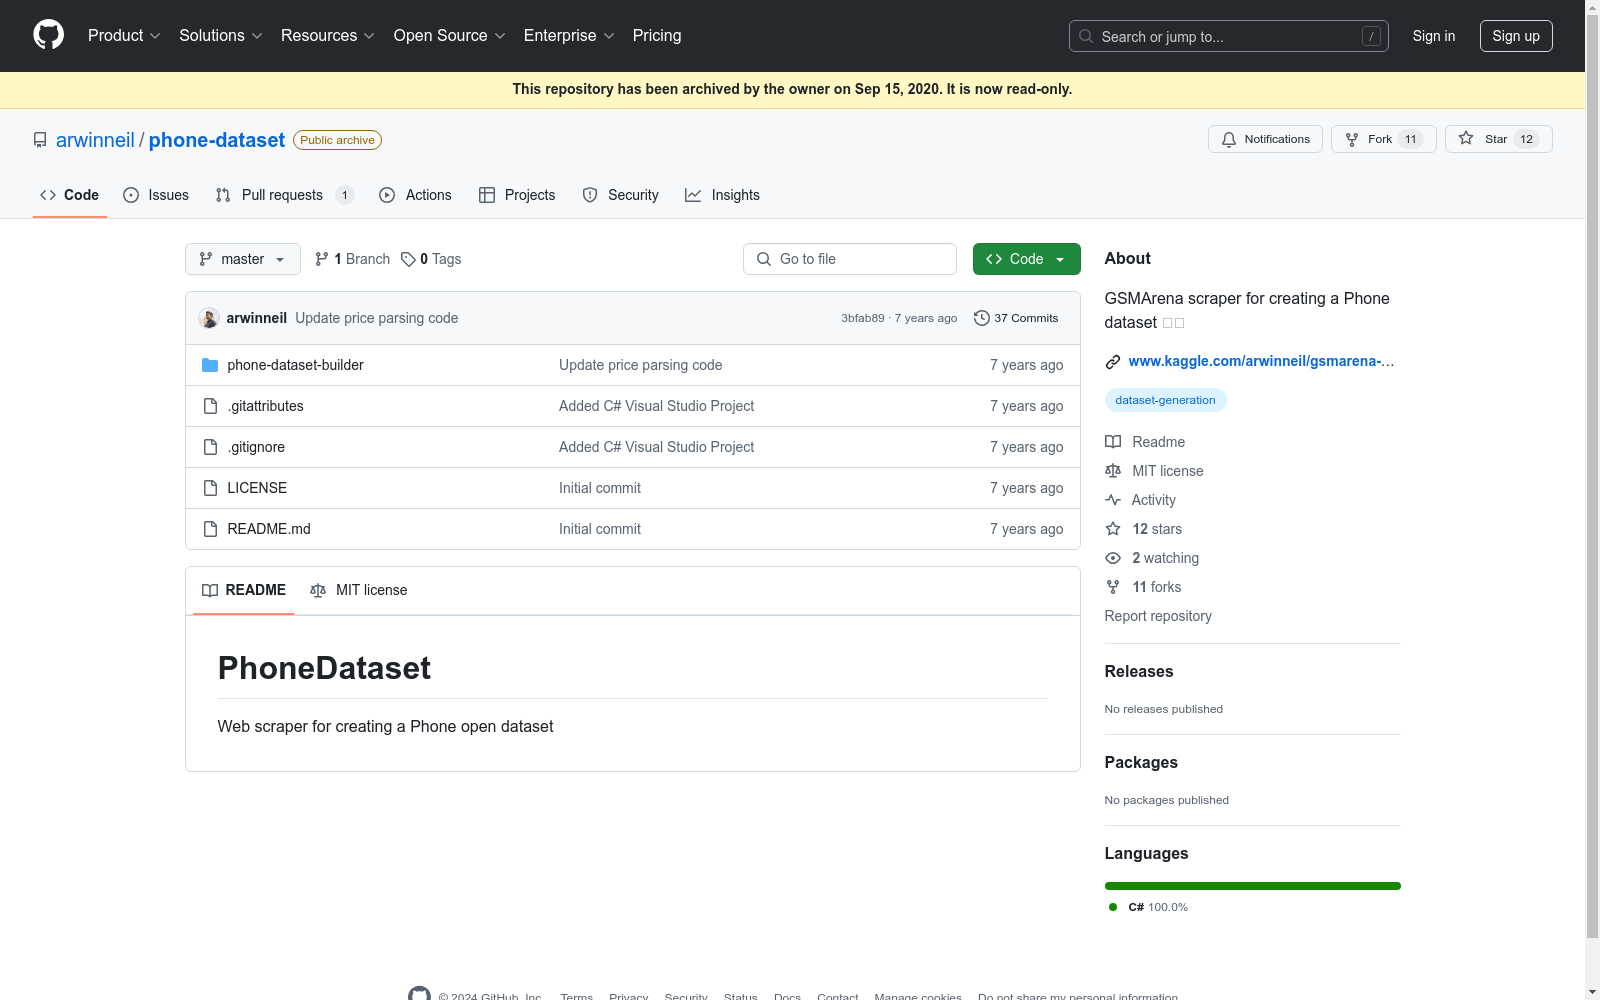Open commit 3bfab89
1600x1000 pixels.
tap(863, 318)
